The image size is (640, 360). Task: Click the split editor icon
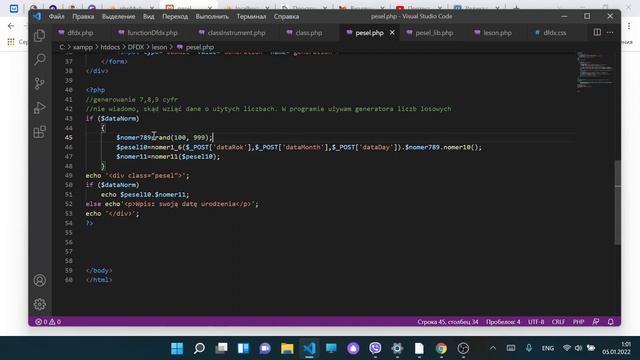(597, 32)
